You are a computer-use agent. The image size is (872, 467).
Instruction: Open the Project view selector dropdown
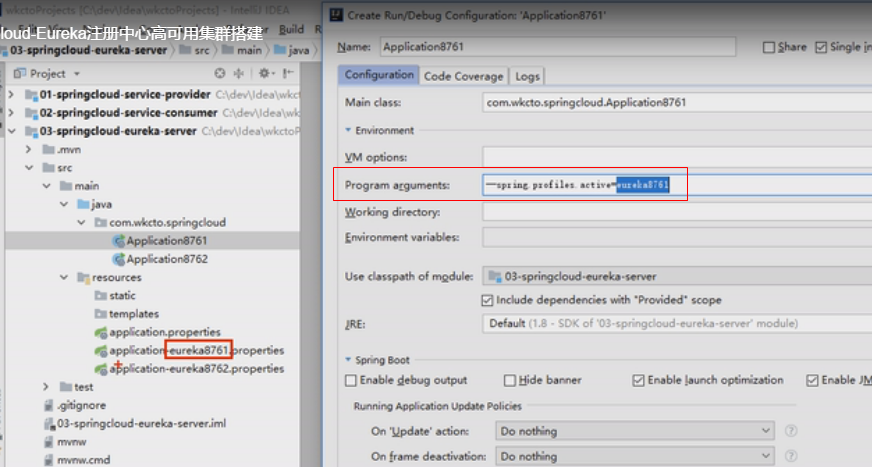tap(77, 73)
